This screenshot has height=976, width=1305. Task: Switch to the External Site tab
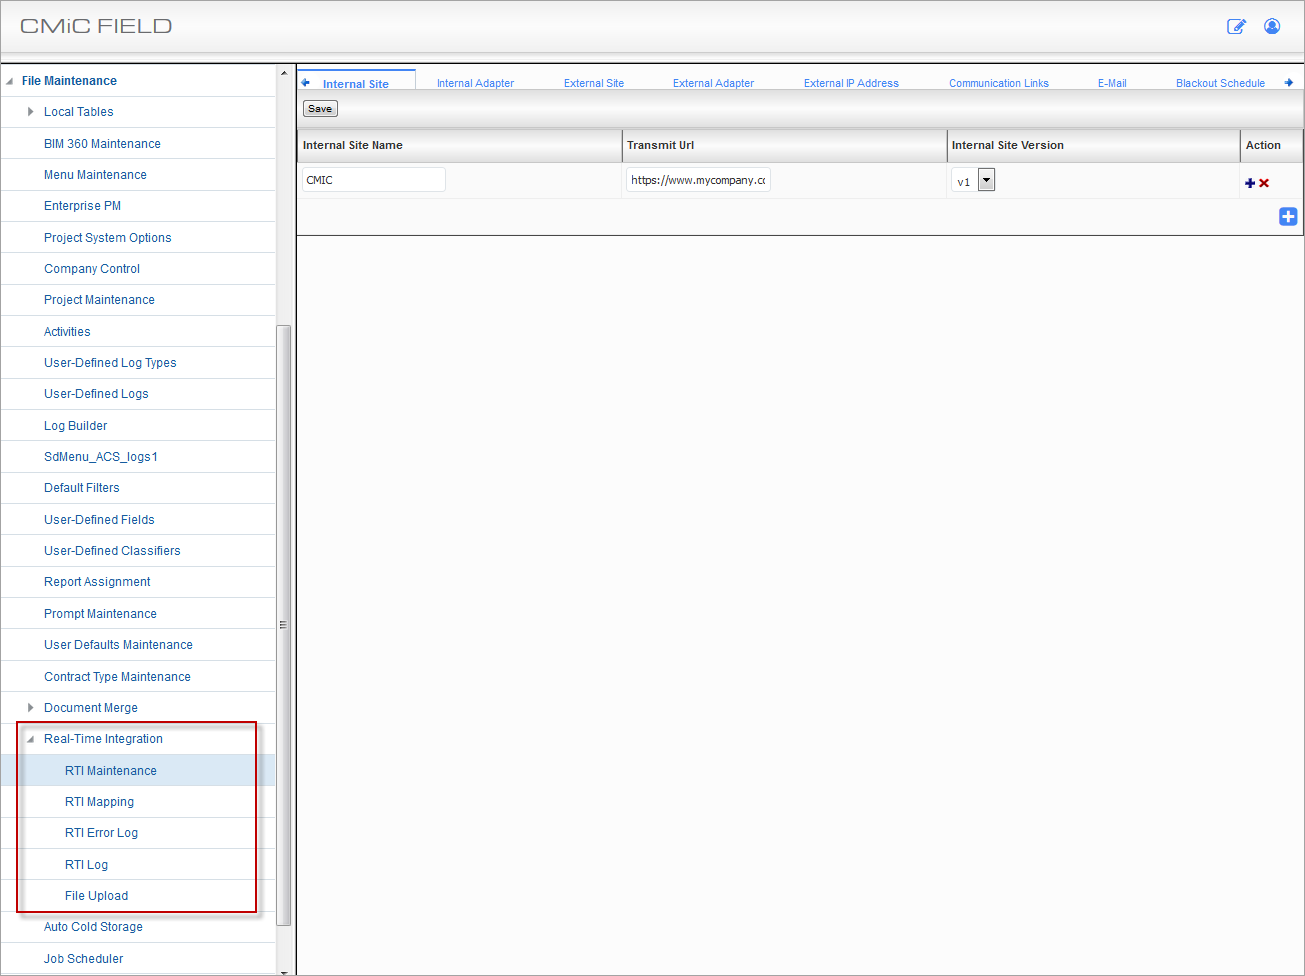tap(594, 83)
